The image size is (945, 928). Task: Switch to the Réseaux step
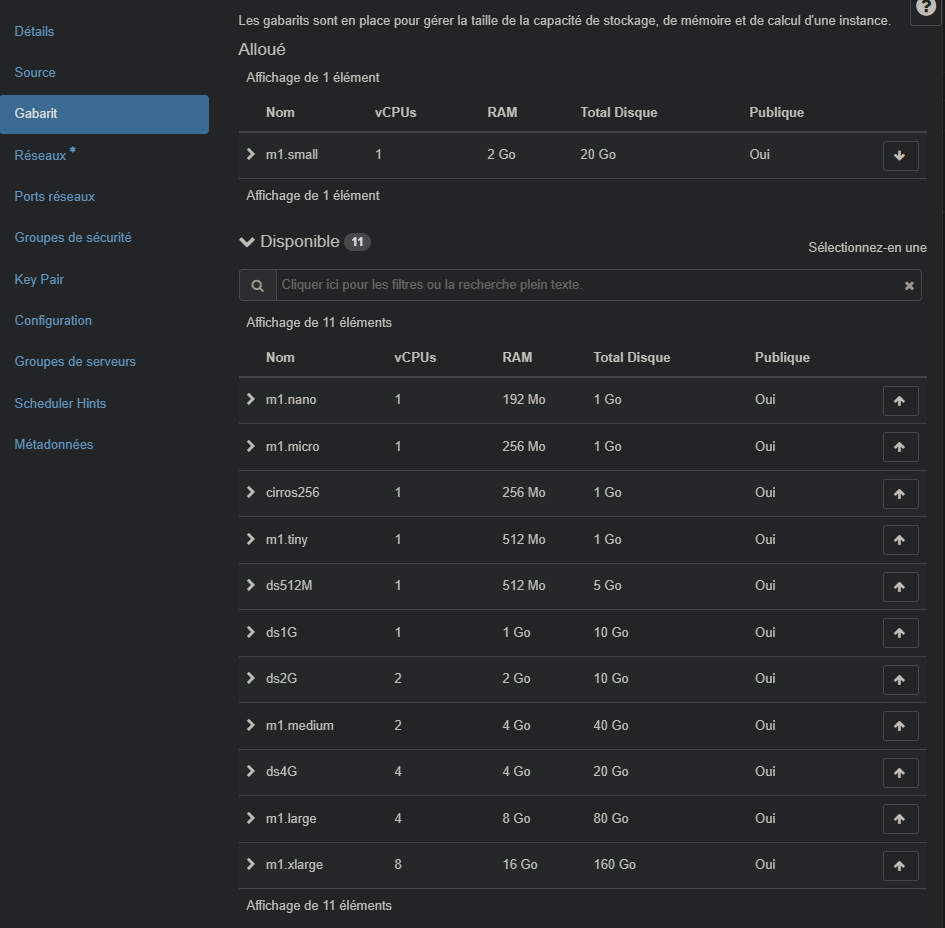[x=40, y=156]
